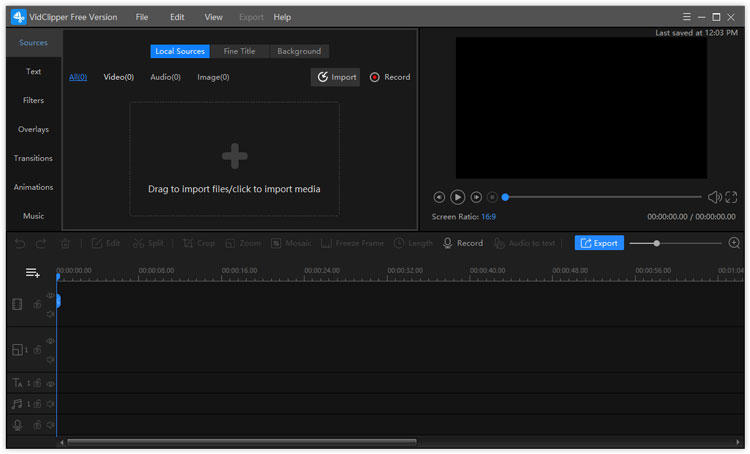Image resolution: width=750 pixels, height=454 pixels.
Task: Select the Sources sidebar category
Action: tap(33, 43)
